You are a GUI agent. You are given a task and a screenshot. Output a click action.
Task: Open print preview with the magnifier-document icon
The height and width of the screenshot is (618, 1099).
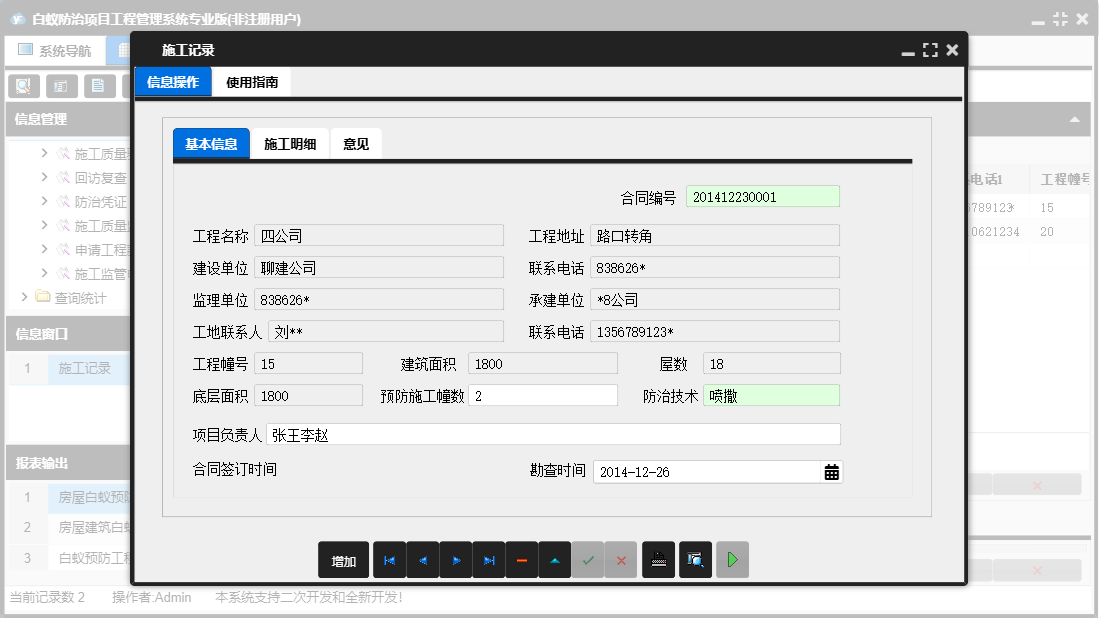coord(694,560)
